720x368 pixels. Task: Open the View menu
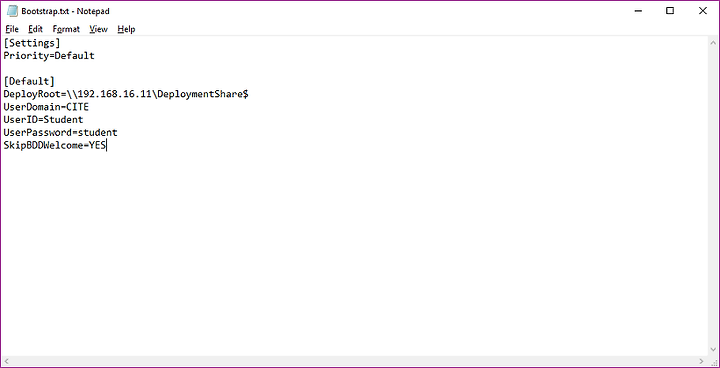coord(98,29)
